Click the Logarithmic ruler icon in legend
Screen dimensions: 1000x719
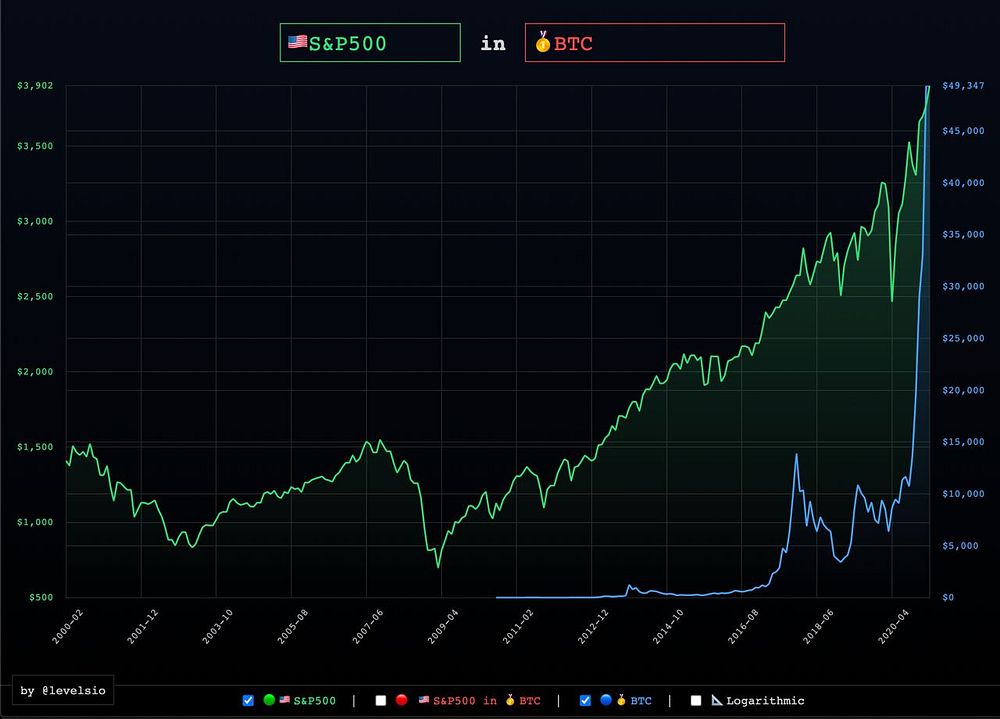coord(717,700)
